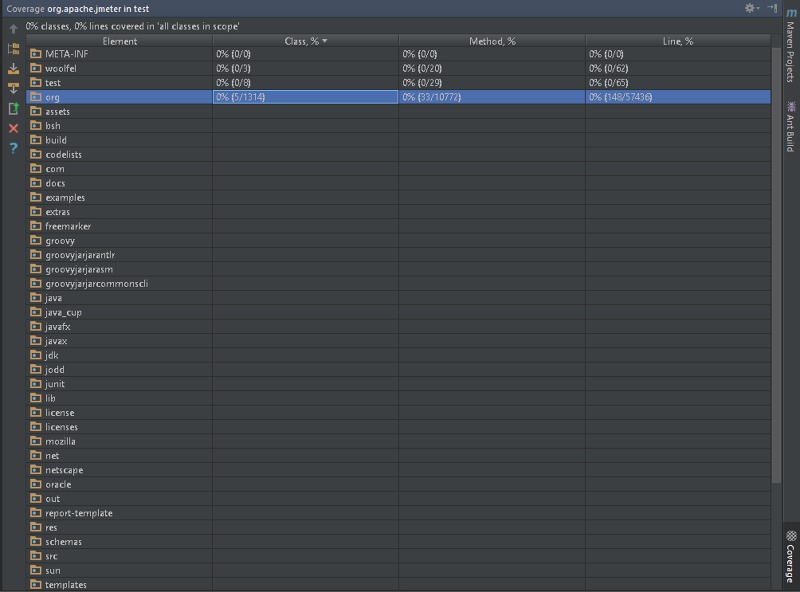Click the Up One Level arrow icon

tap(14, 29)
